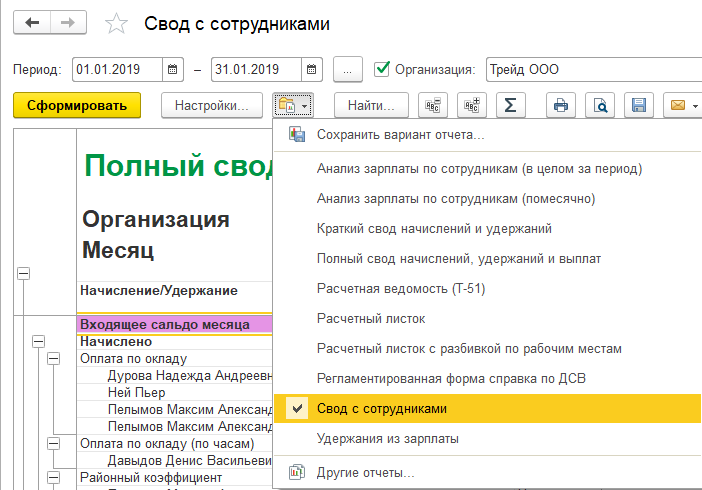Click the back navigation arrow

coord(33,23)
